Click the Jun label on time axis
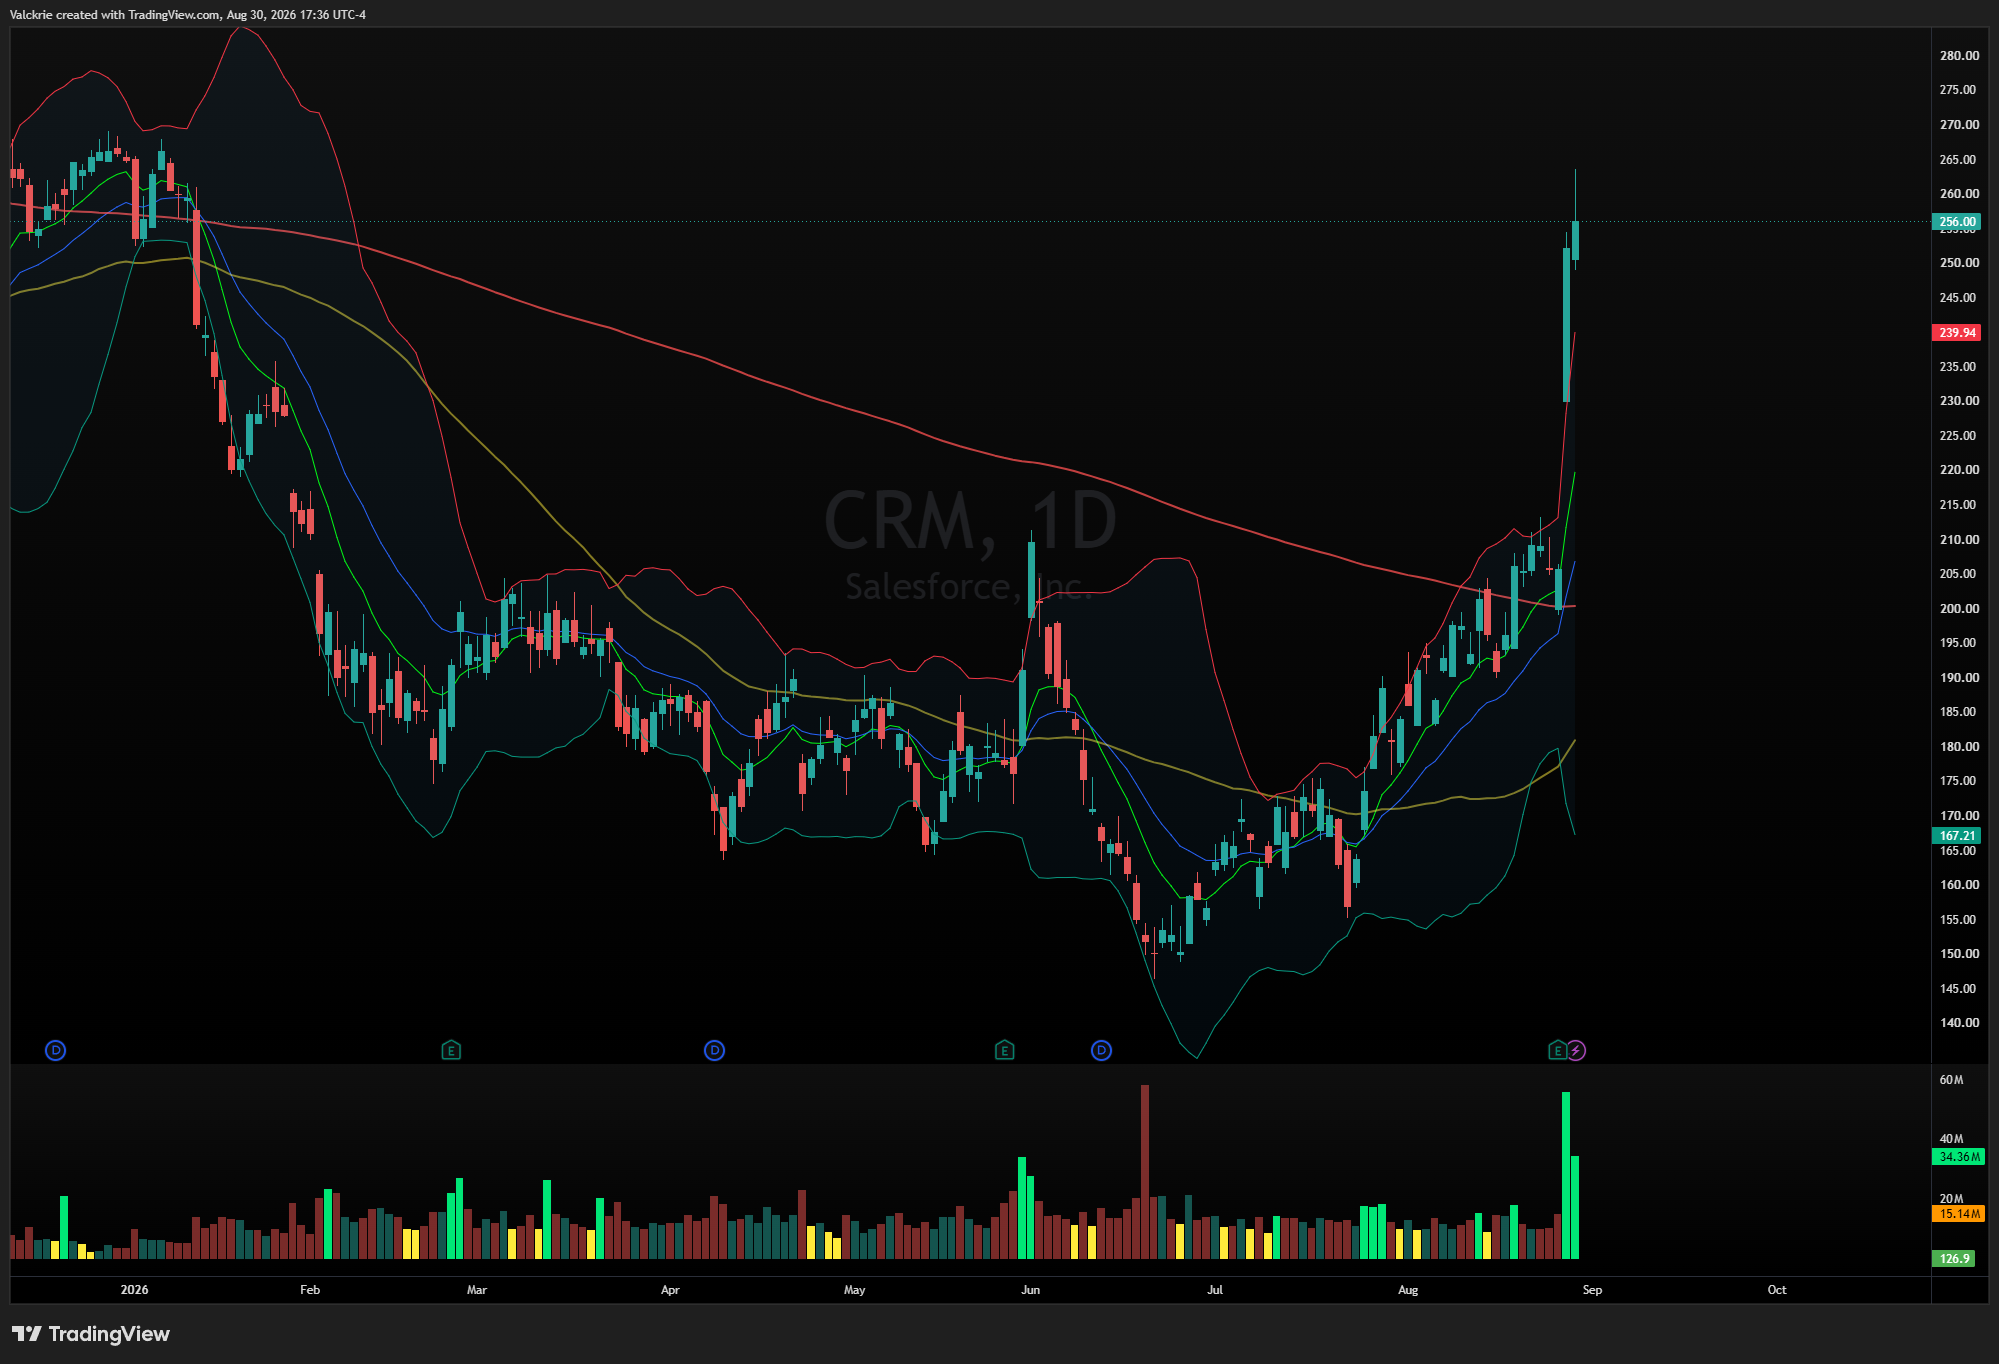 1030,1290
